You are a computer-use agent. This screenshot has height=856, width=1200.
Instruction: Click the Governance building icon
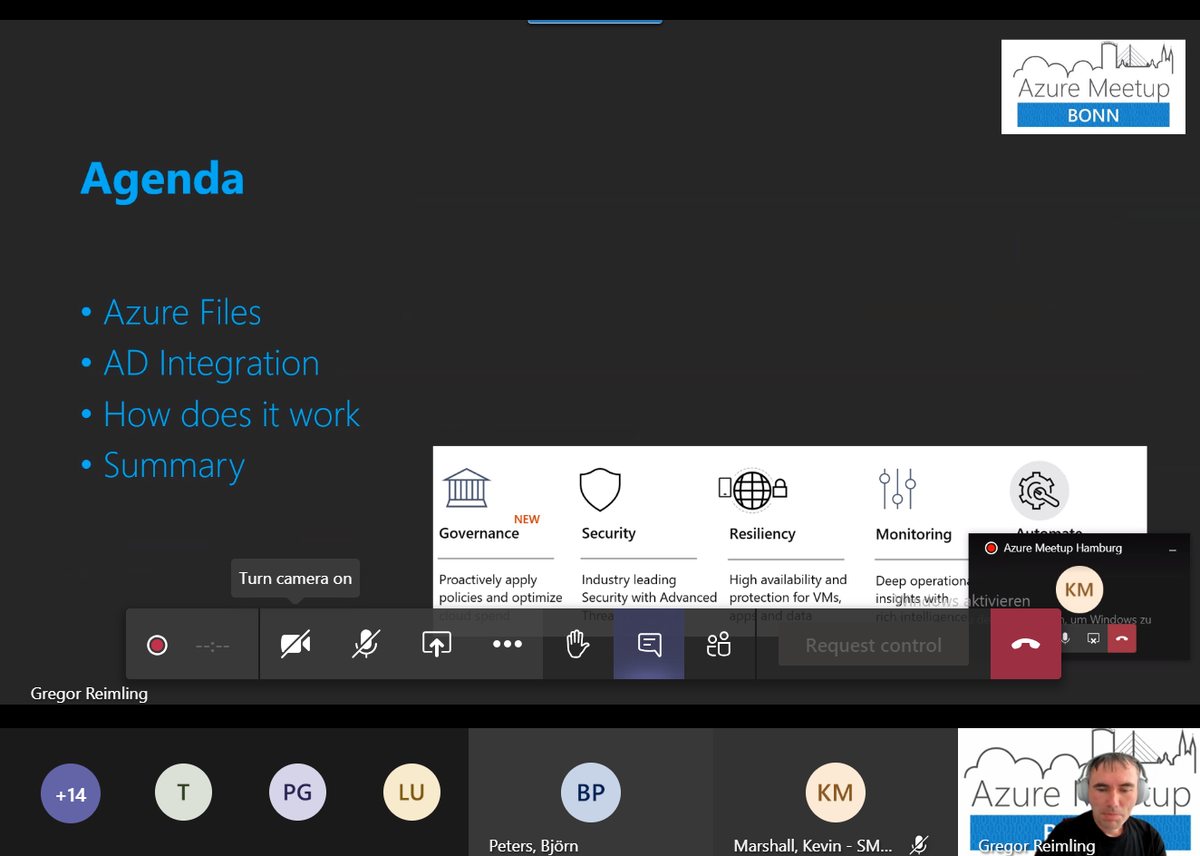466,488
